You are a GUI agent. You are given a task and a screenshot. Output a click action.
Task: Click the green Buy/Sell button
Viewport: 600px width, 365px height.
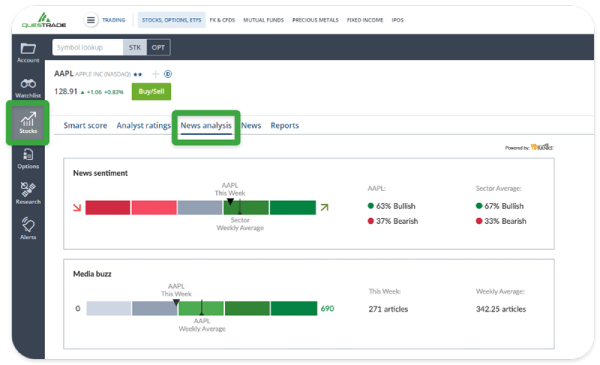point(152,91)
